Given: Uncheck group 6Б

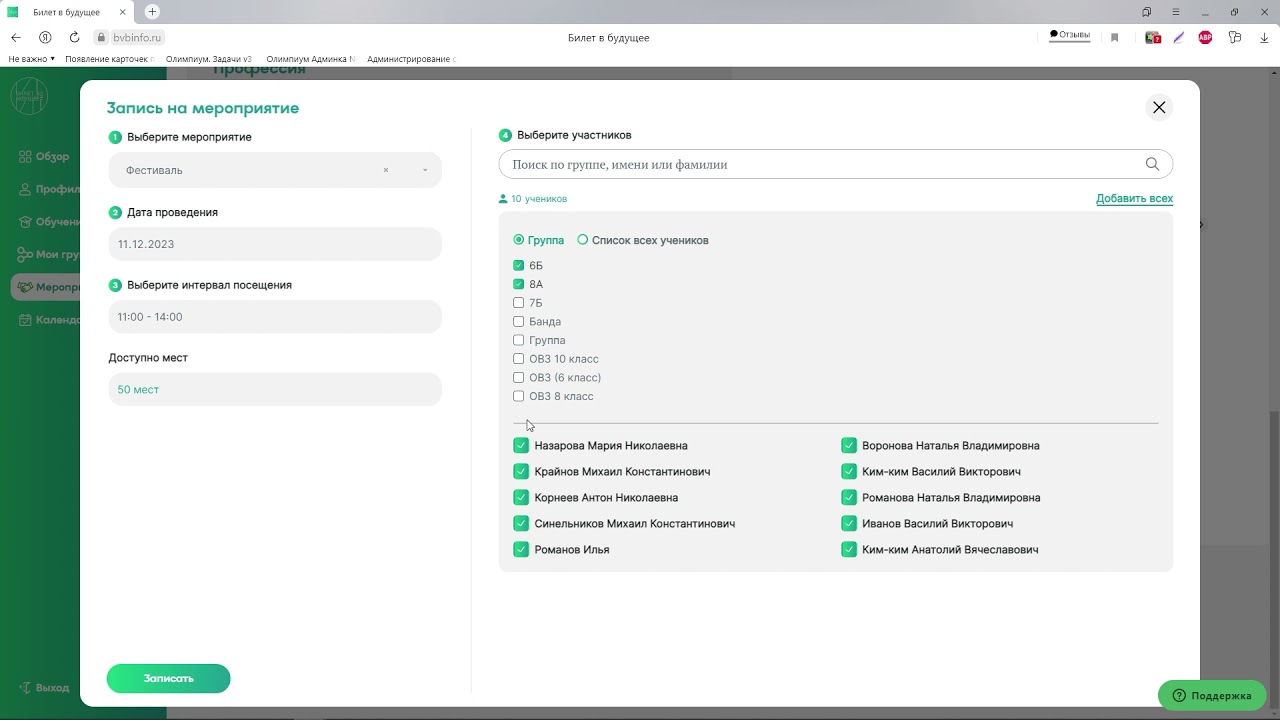Looking at the screenshot, I should [518, 265].
